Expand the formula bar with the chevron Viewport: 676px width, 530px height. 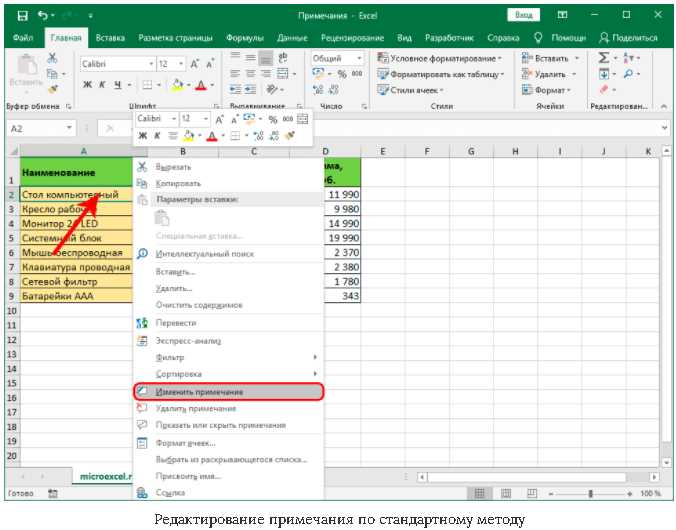(664, 128)
